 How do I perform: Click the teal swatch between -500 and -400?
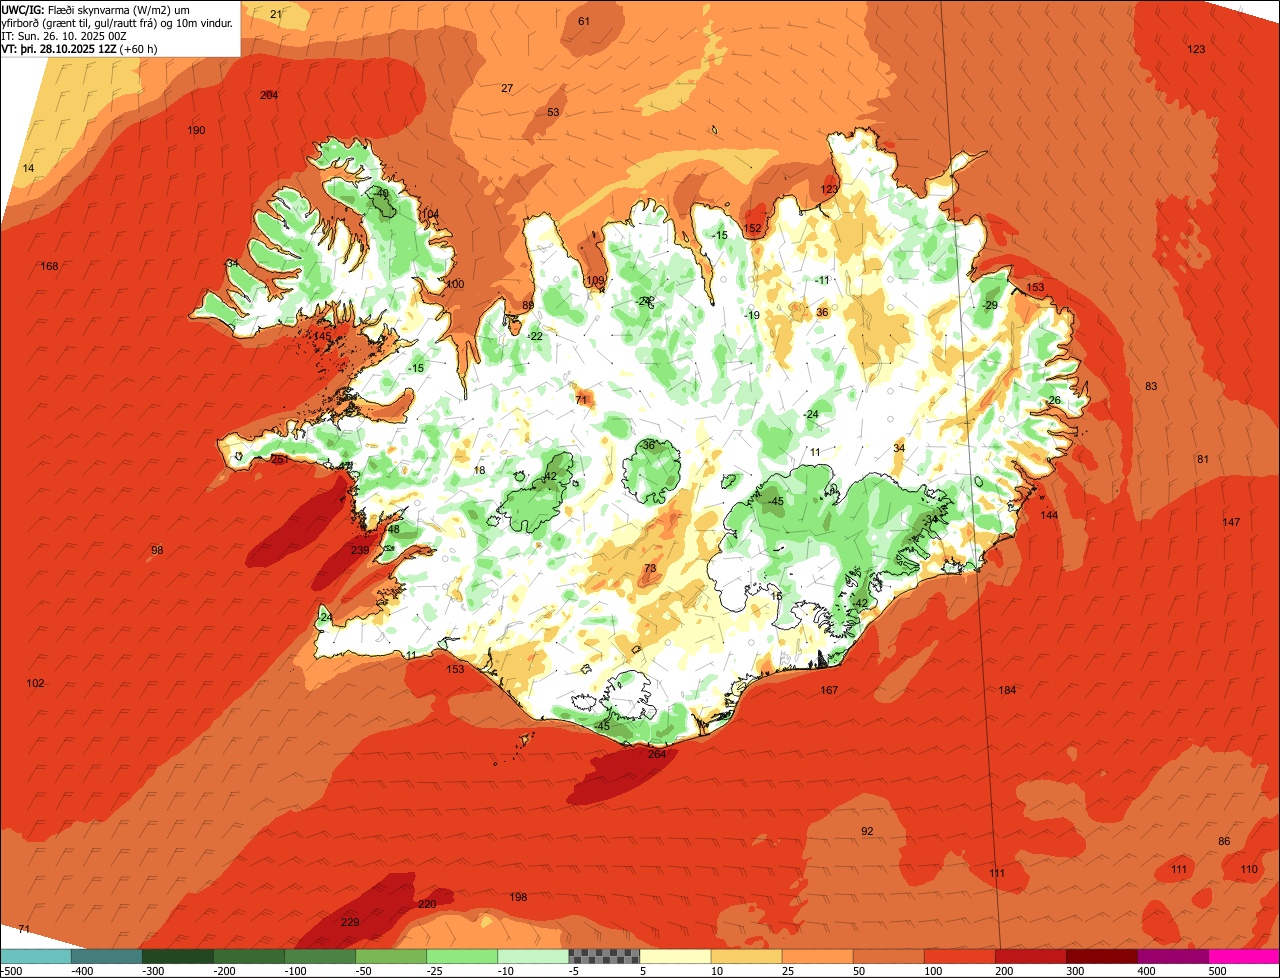[36, 957]
